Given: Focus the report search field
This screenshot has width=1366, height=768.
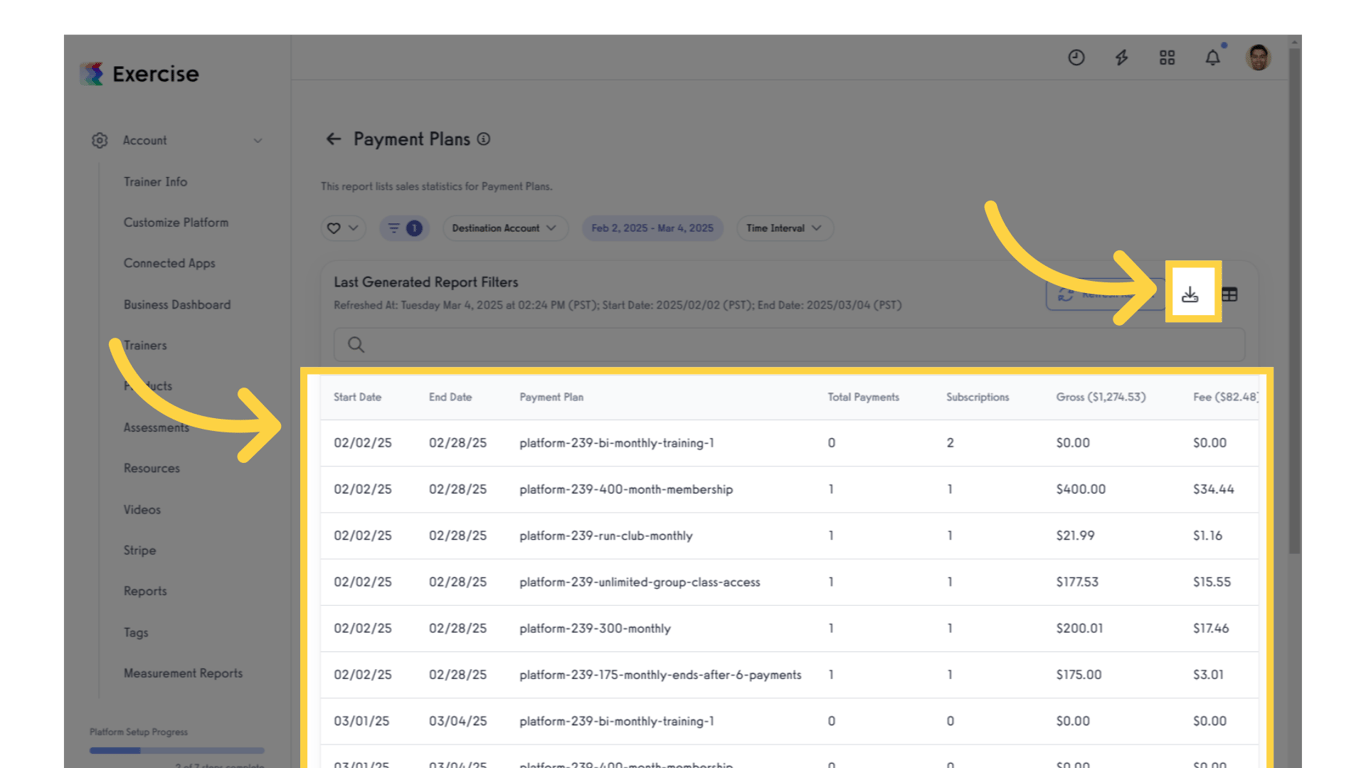Looking at the screenshot, I should (x=789, y=345).
